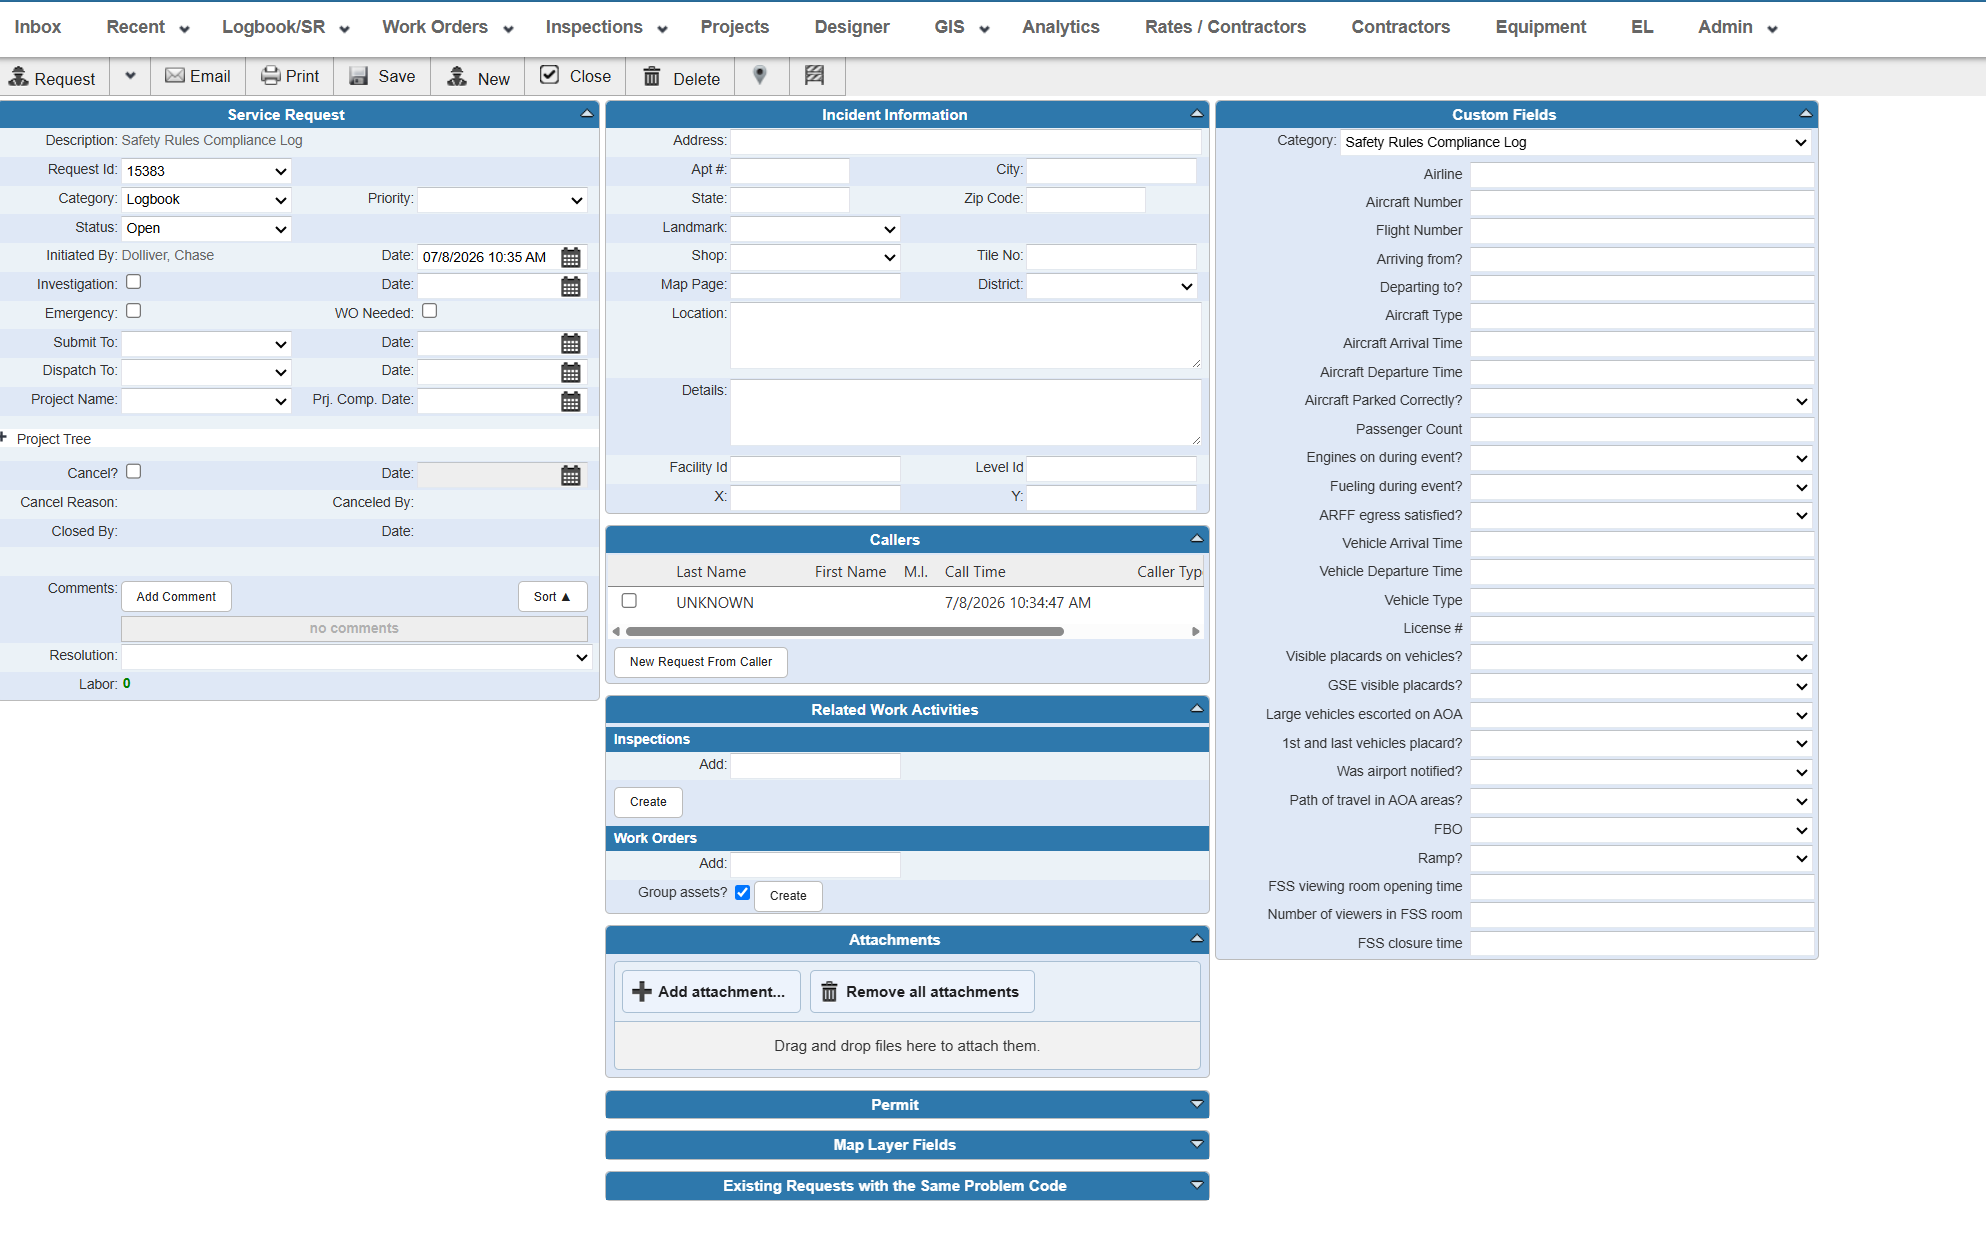The image size is (1986, 1234).
Task: Click Create button under Inspections
Action: click(x=648, y=802)
